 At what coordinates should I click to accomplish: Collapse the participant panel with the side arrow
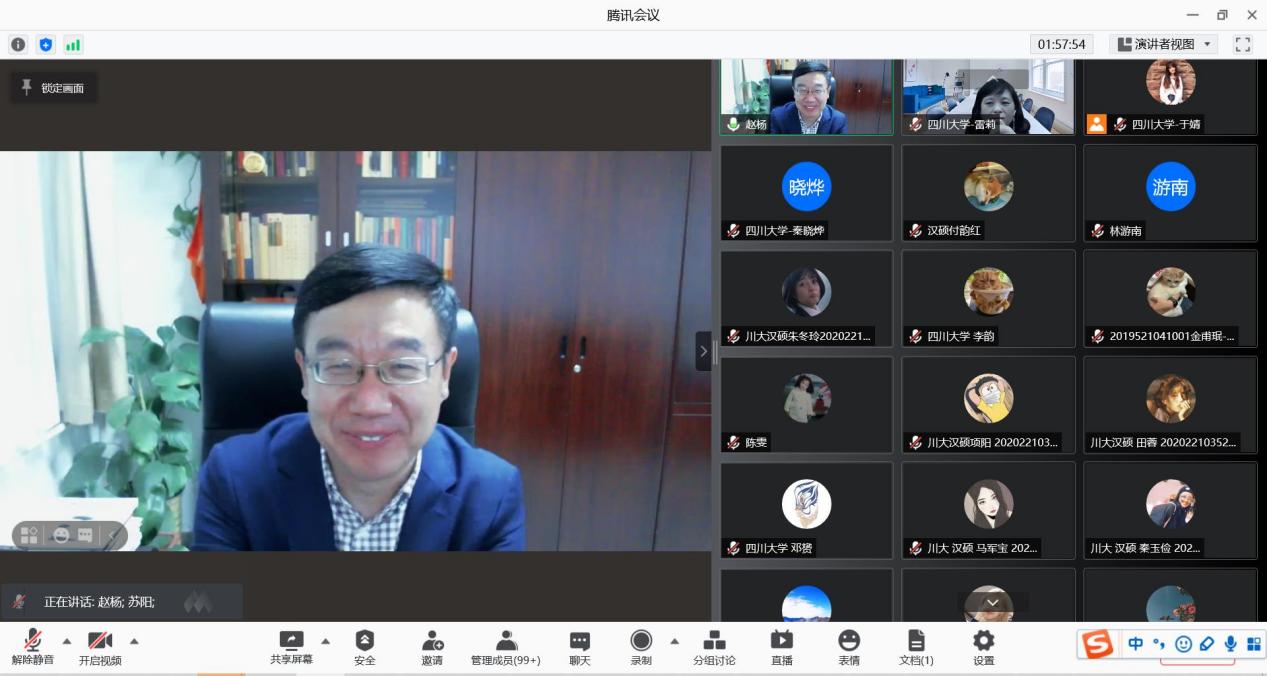point(704,351)
